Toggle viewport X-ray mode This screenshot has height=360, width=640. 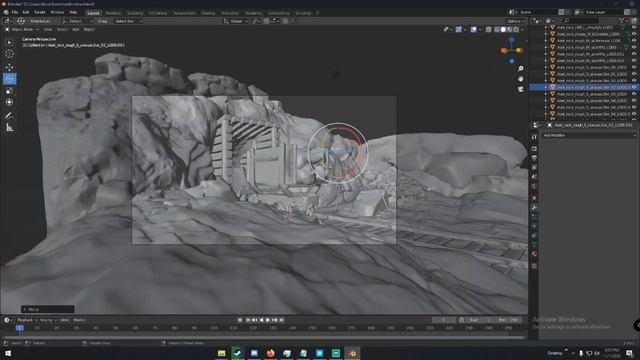point(489,29)
